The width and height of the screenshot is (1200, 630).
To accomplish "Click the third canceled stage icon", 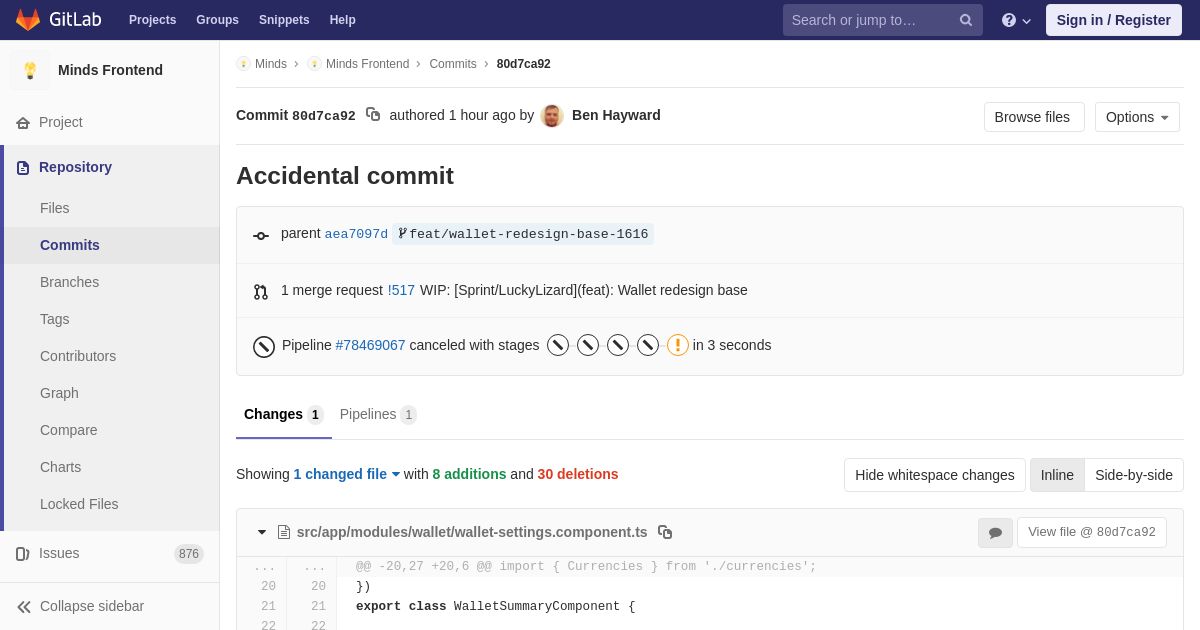I will (x=618, y=345).
